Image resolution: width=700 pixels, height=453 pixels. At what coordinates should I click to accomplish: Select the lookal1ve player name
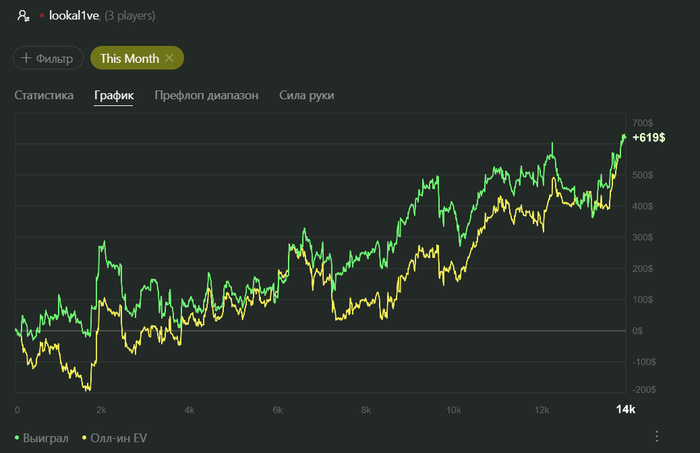(74, 16)
